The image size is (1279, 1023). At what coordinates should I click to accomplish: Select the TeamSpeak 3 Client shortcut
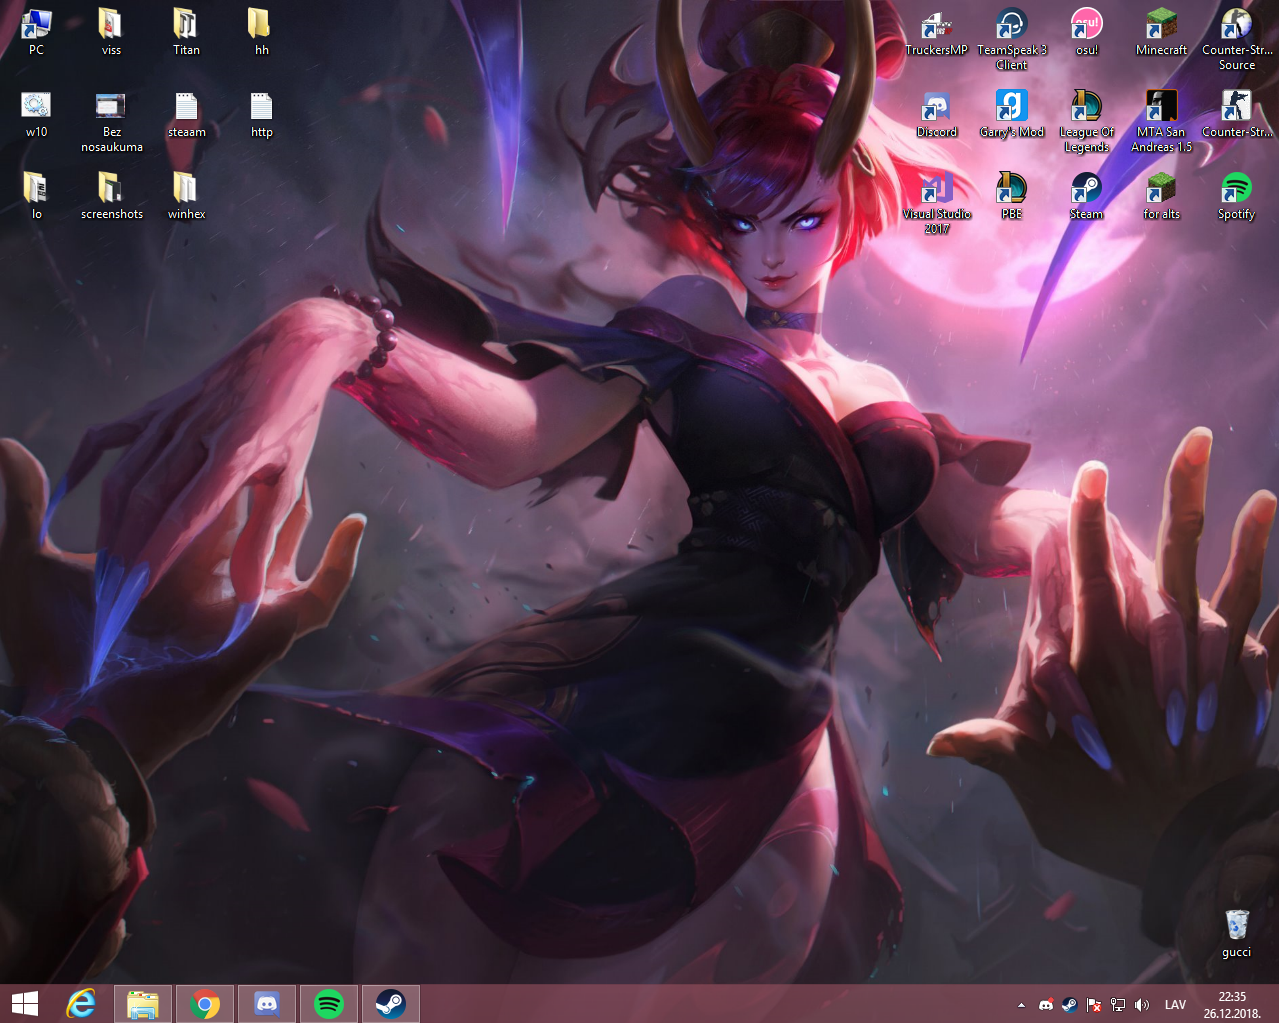(1011, 38)
